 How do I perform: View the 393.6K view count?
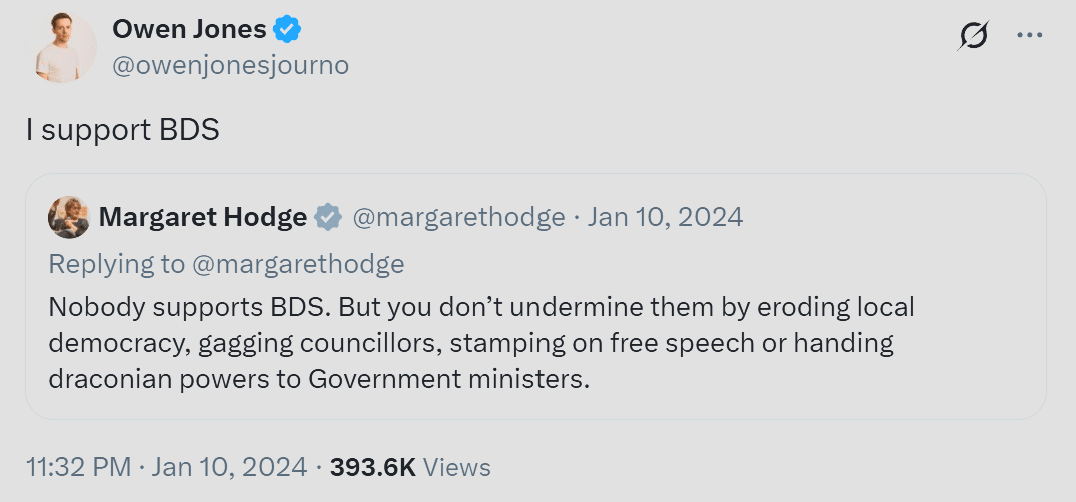372,467
